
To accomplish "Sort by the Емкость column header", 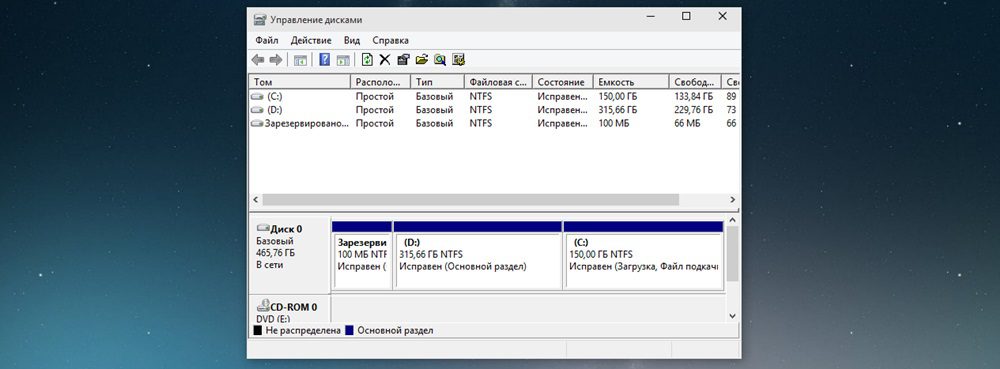I will (631, 82).
